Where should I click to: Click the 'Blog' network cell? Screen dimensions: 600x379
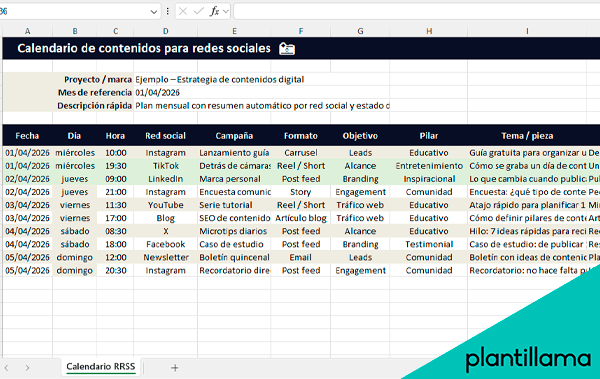[x=165, y=218]
